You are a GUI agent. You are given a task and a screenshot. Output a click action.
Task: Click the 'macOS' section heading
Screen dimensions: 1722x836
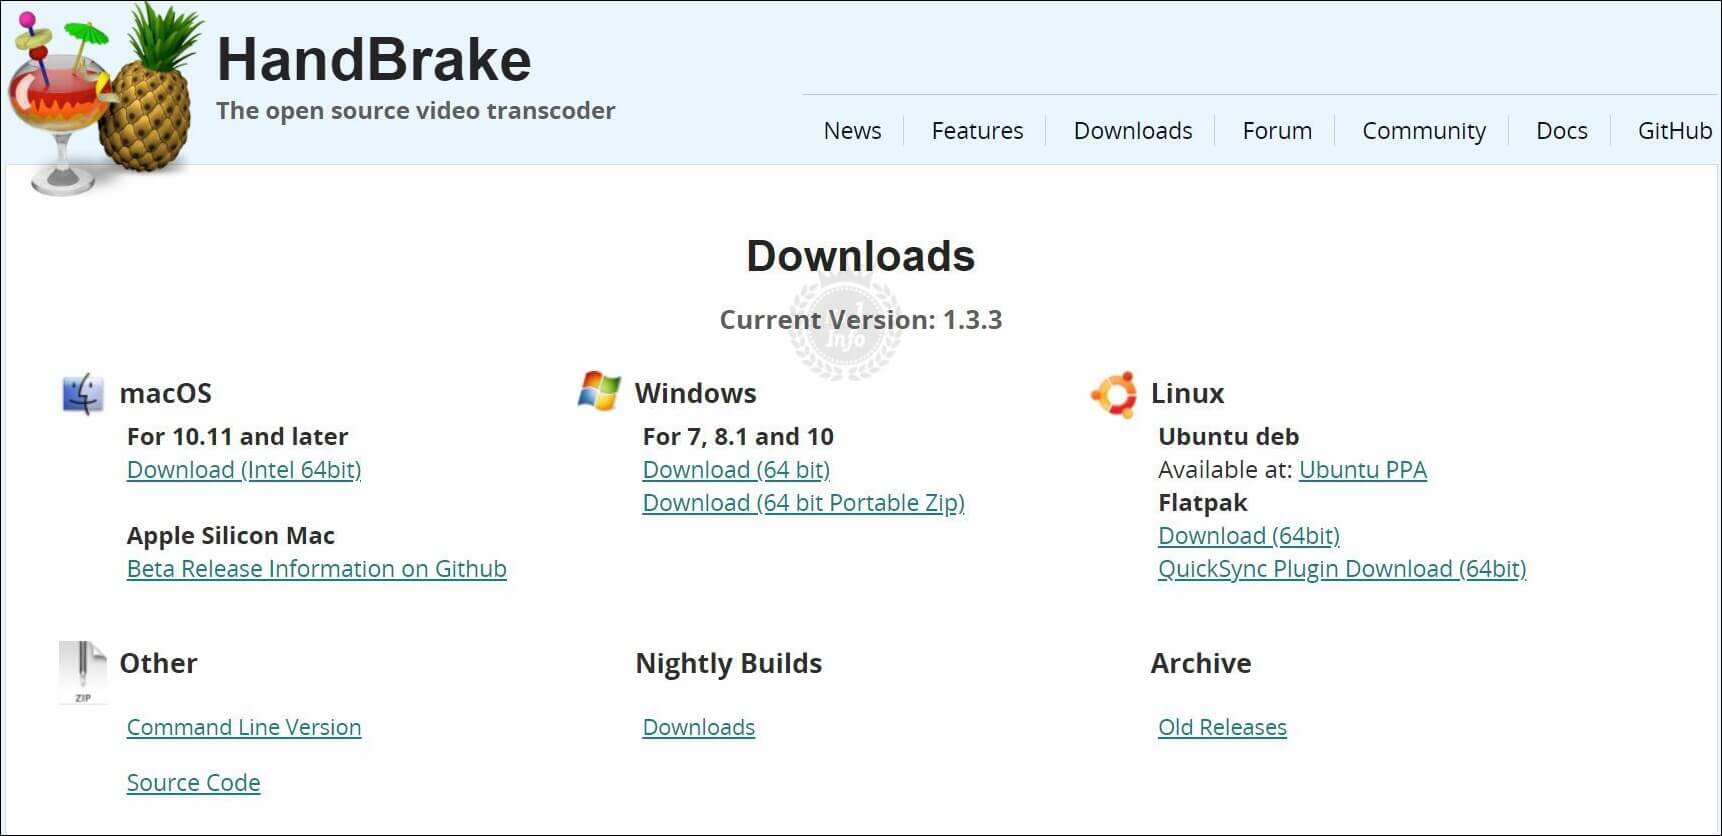click(x=166, y=393)
